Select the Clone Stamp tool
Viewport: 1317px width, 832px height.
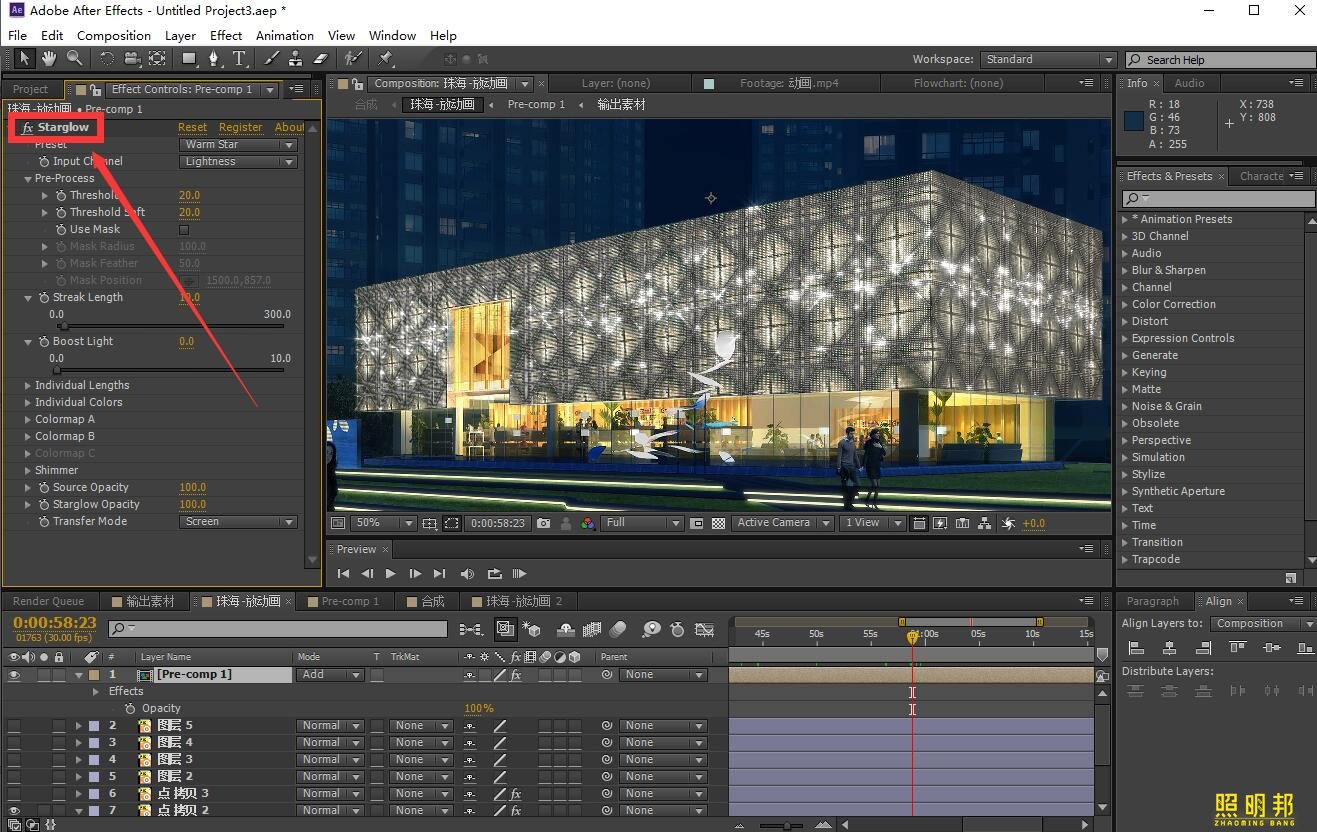[296, 59]
